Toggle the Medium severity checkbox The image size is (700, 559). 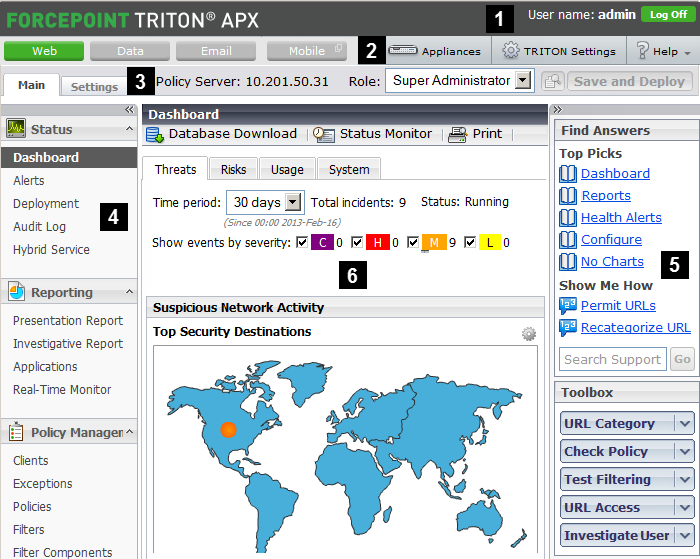[x=413, y=242]
